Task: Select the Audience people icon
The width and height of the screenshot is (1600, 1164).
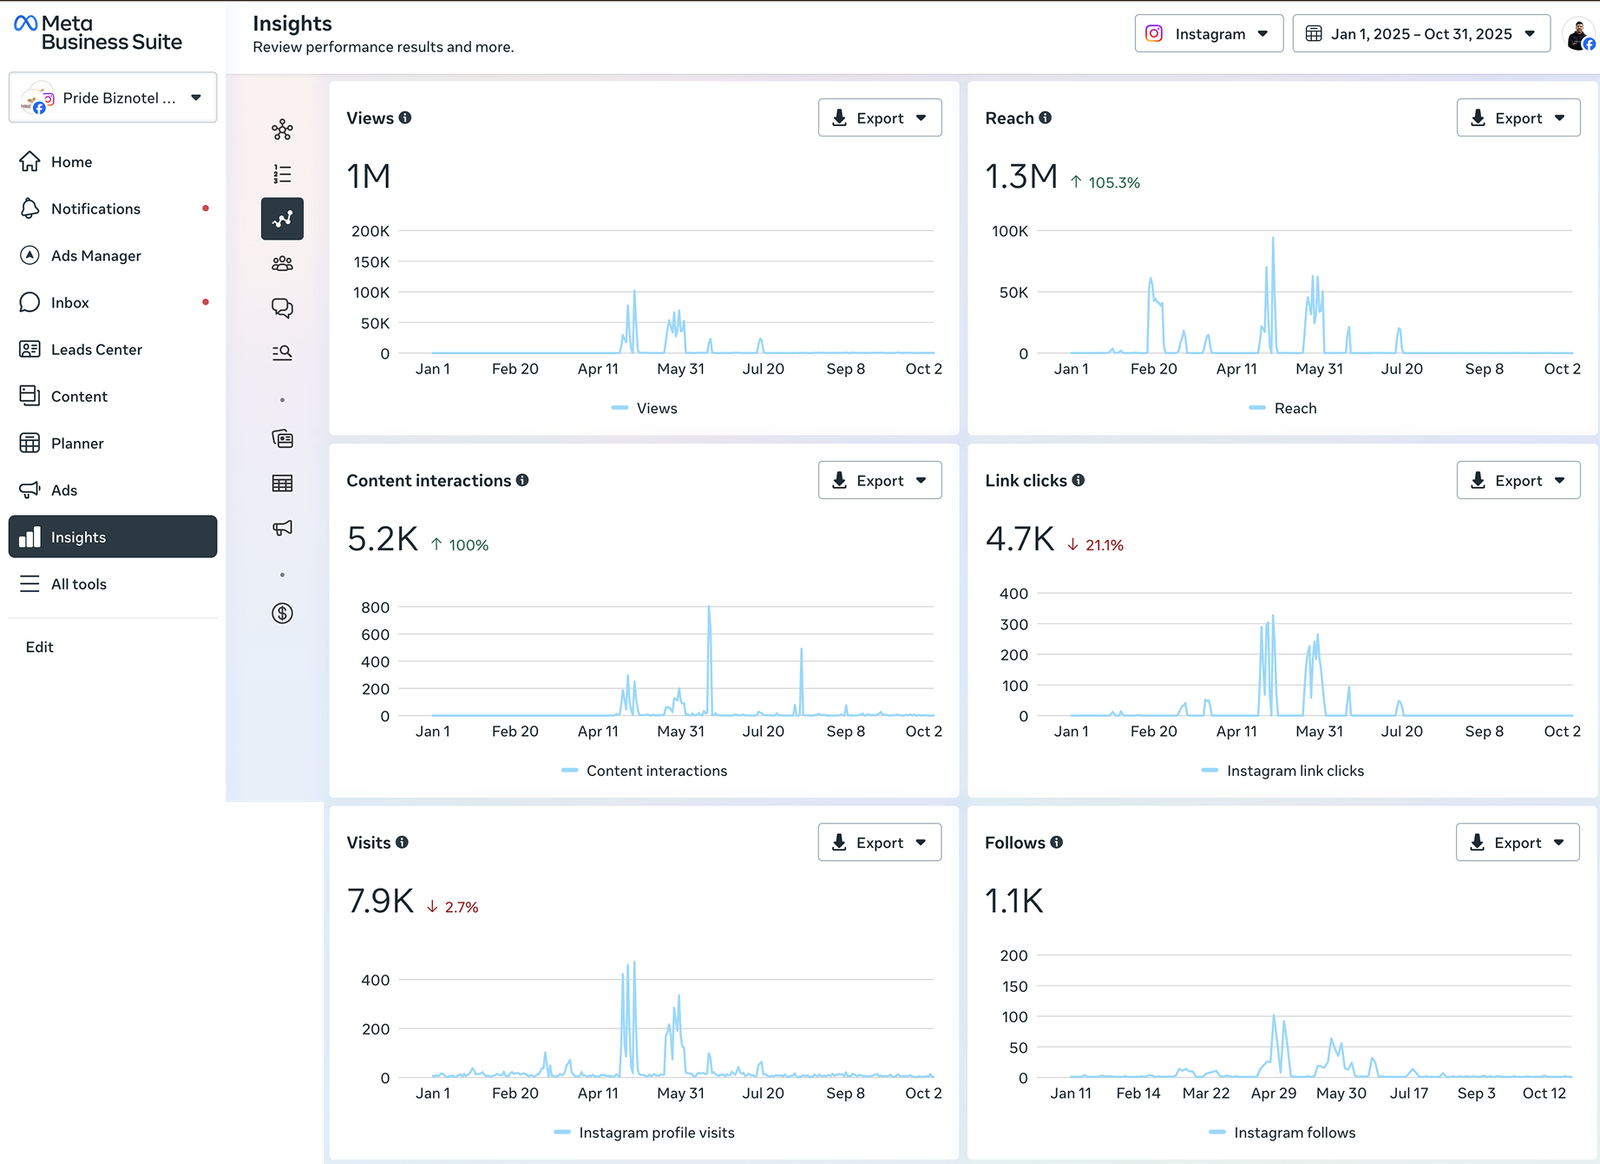Action: [x=282, y=264]
